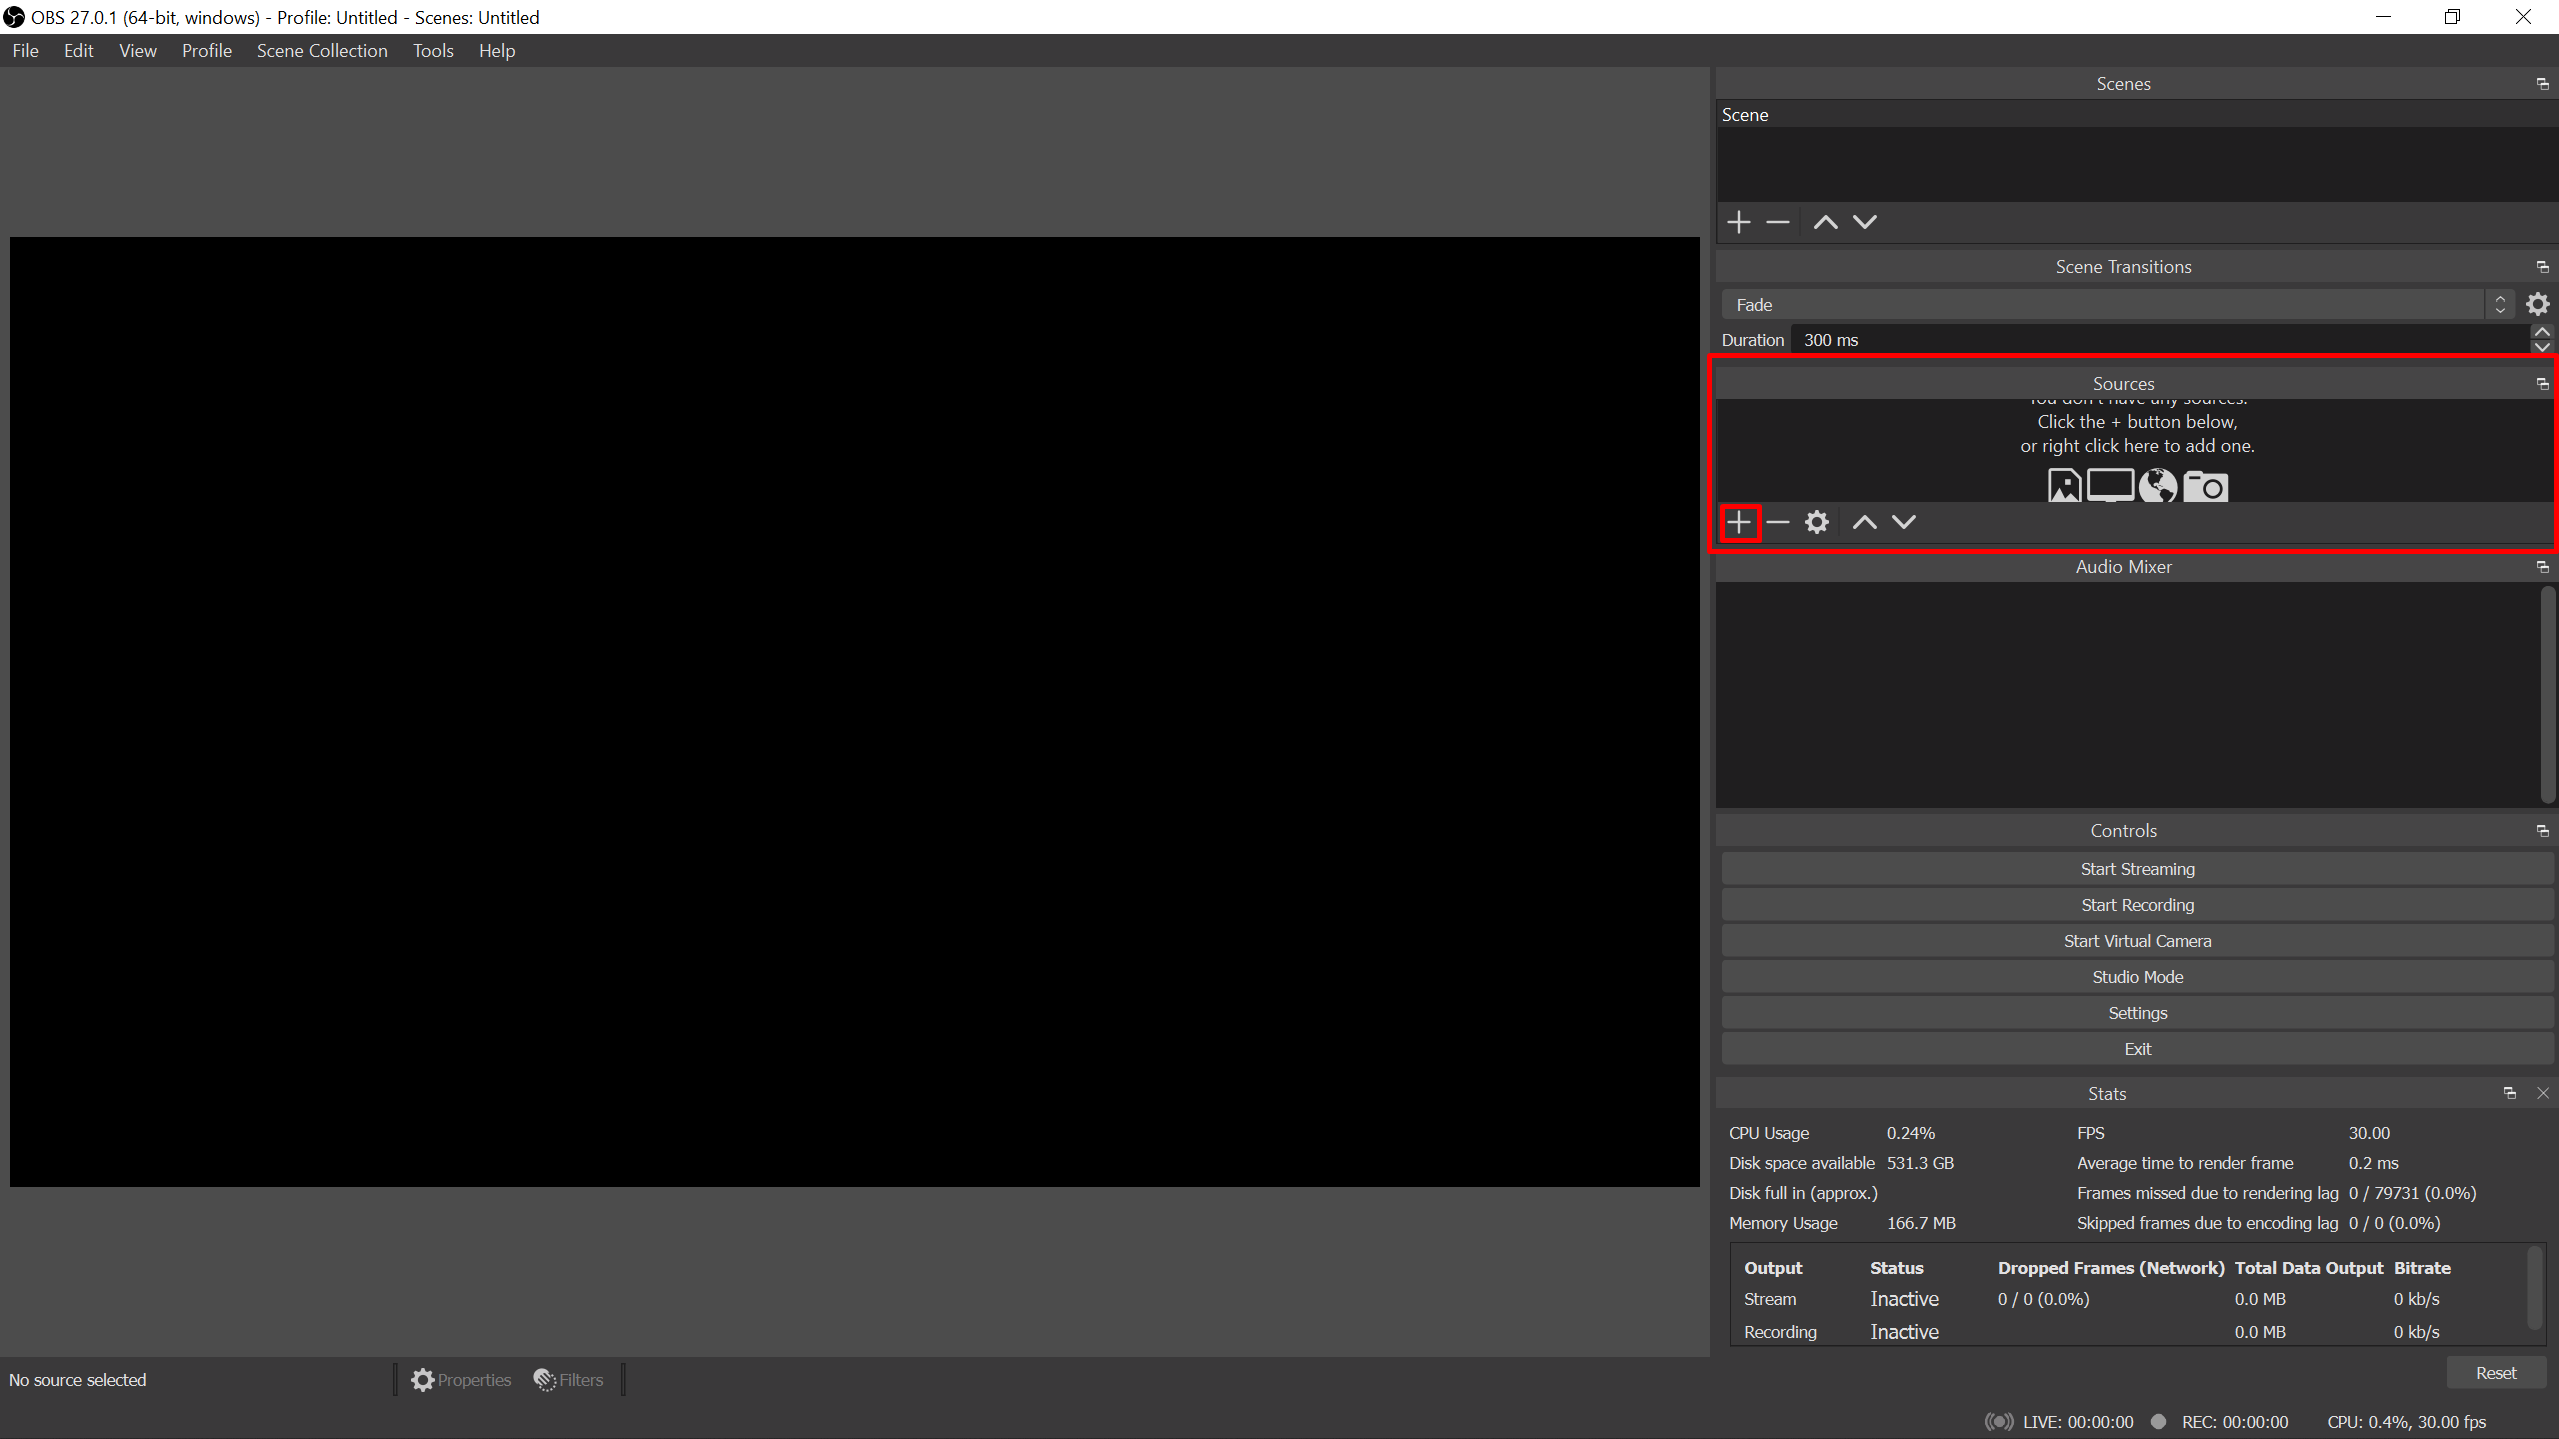This screenshot has width=2559, height=1439.
Task: Open the File menu
Action: click(26, 51)
